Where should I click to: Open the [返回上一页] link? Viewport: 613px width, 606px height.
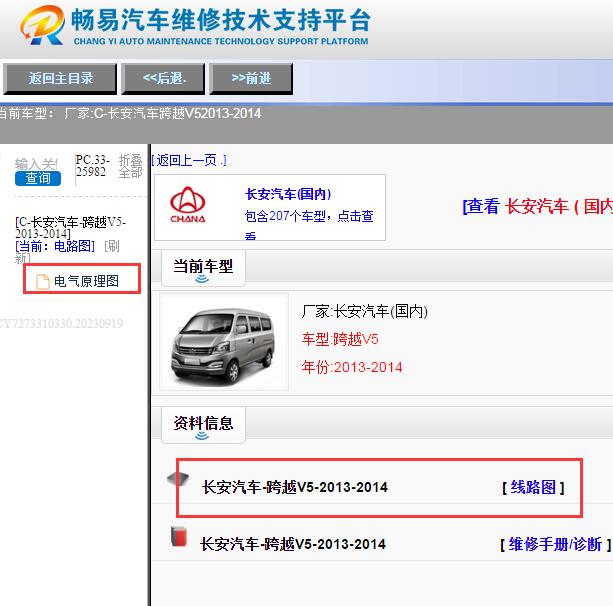click(x=189, y=160)
